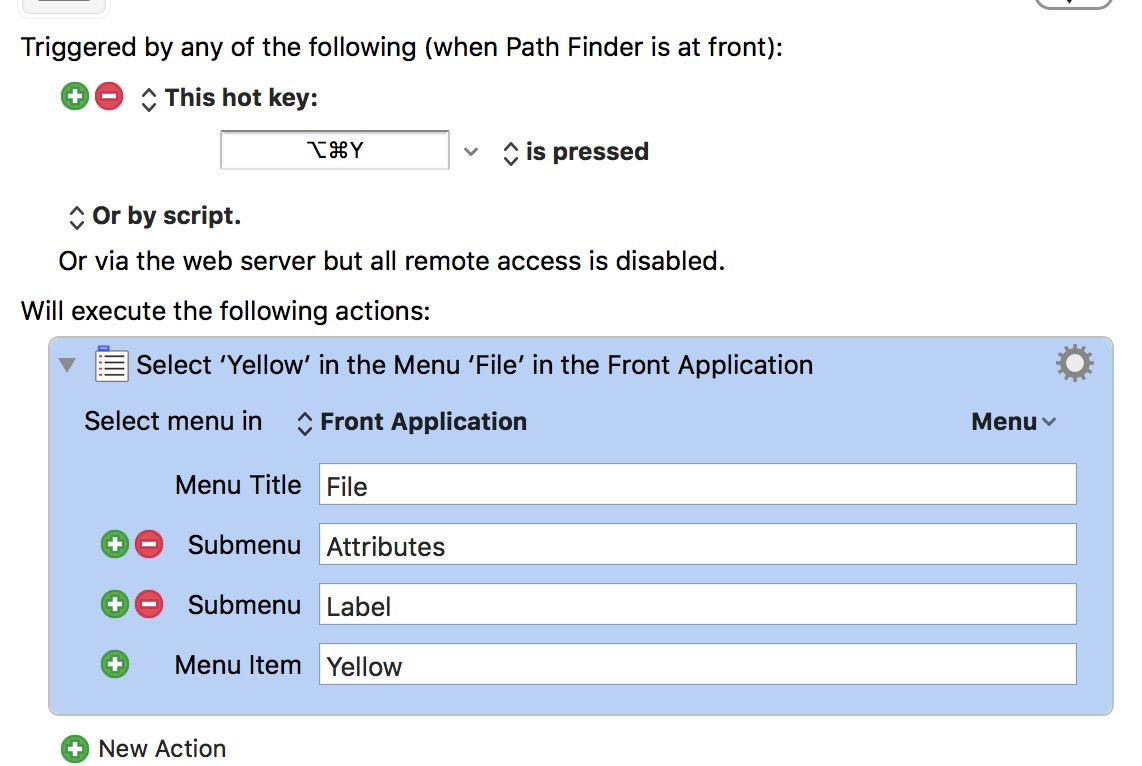1142x766 pixels.
Task: Click the menu action list icon
Action: coord(111,363)
